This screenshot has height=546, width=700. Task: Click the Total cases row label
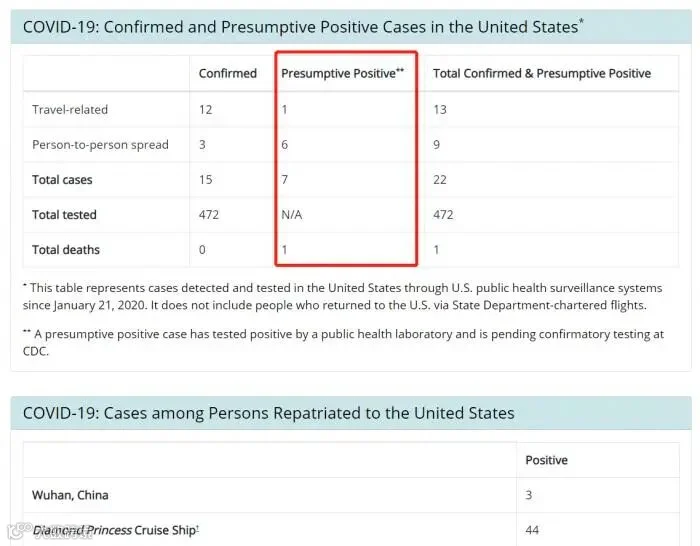pyautogui.click(x=62, y=179)
